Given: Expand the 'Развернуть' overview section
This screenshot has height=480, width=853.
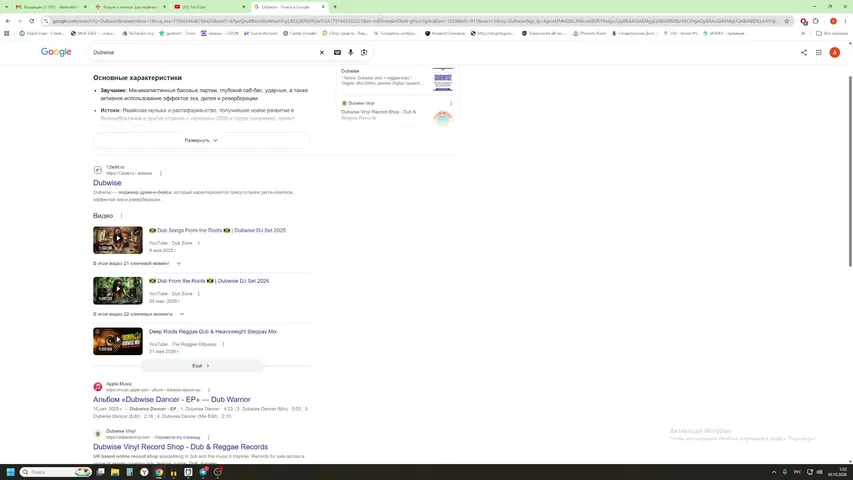Looking at the screenshot, I should click(x=201, y=140).
